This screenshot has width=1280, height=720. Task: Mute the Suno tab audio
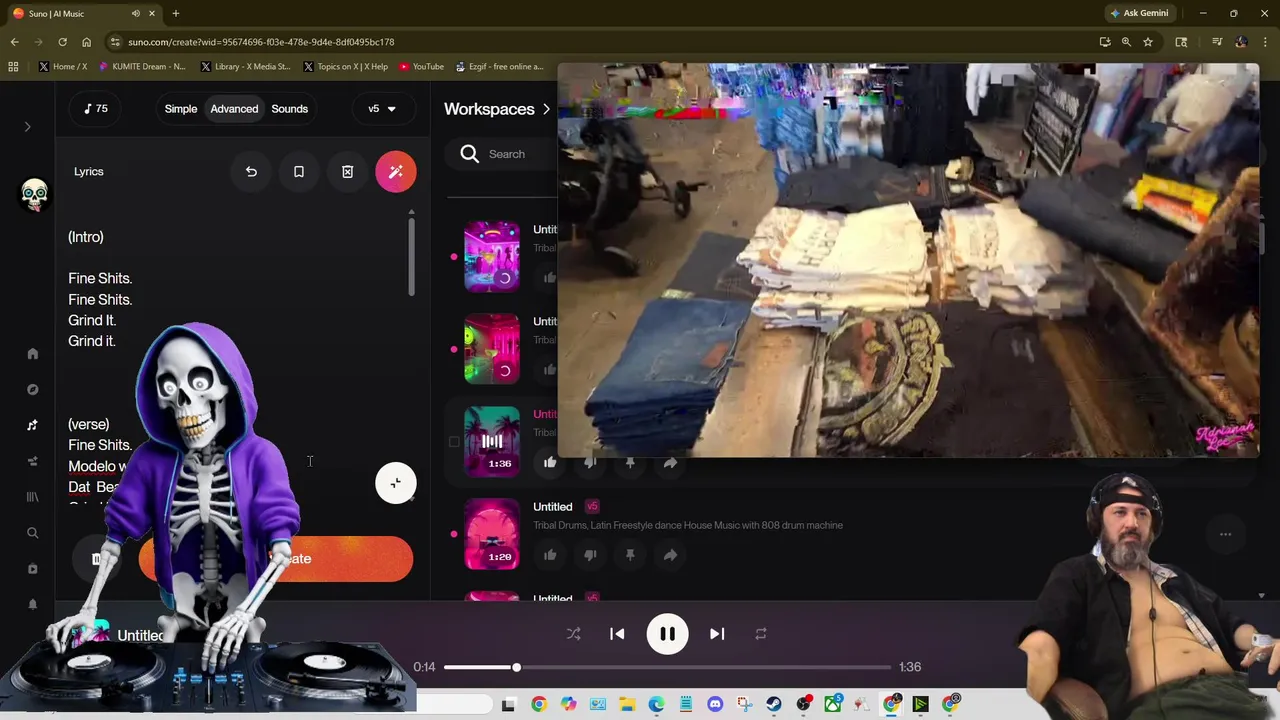(135, 13)
